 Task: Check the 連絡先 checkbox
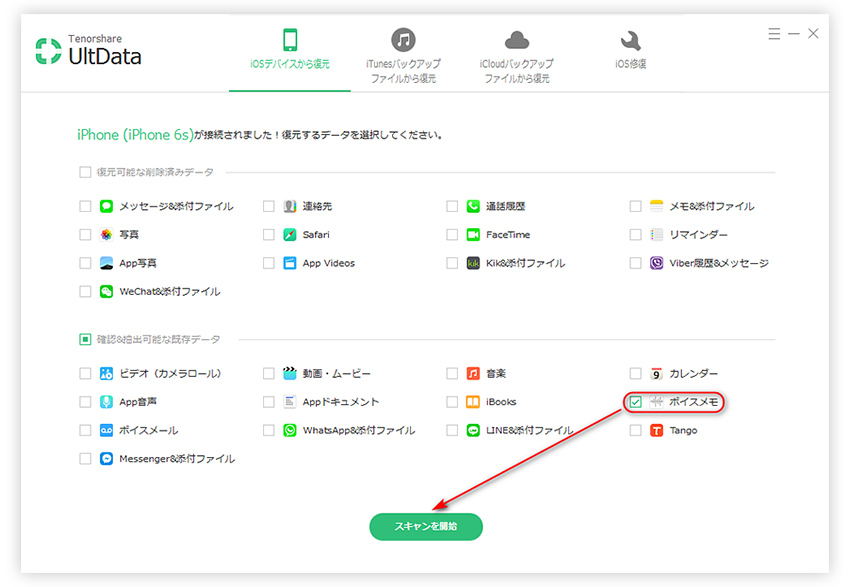click(268, 207)
